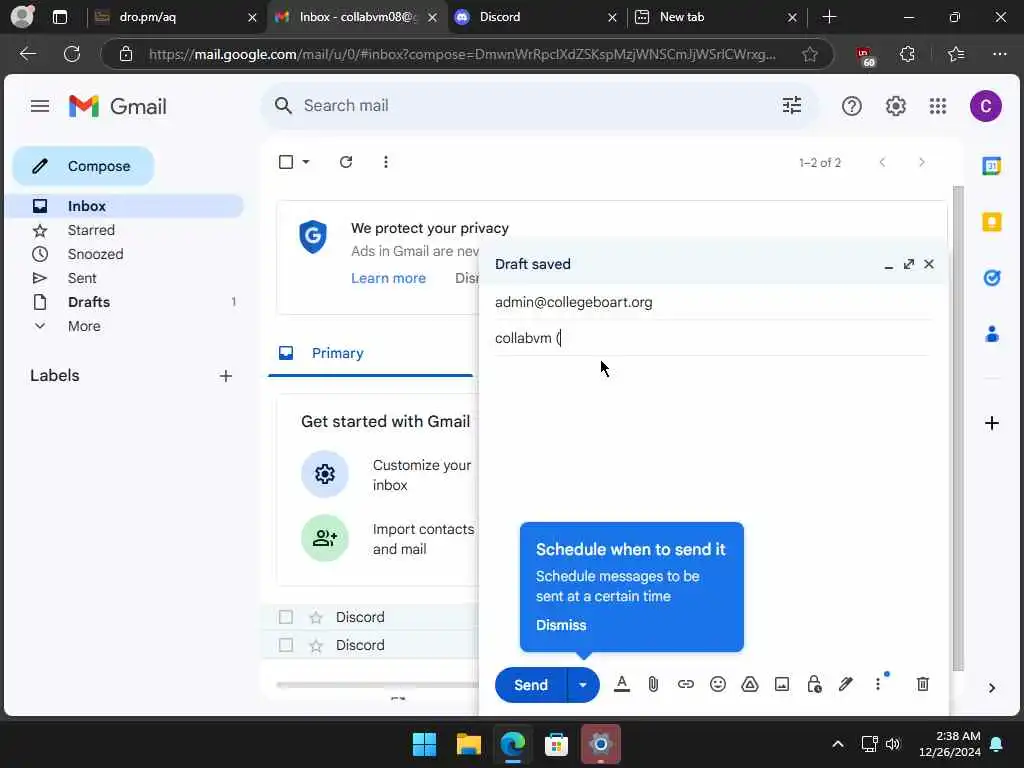The width and height of the screenshot is (1024, 768).
Task: Click the Search mail field
Action: click(539, 106)
